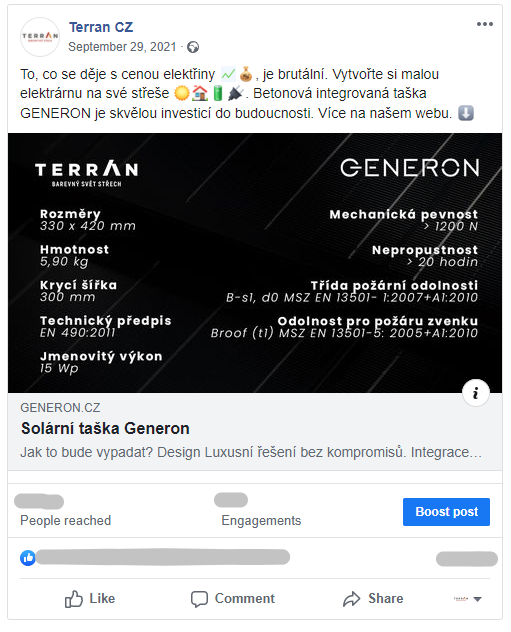Open the page identity selector dropdown arrow
511x632 pixels.
478,599
